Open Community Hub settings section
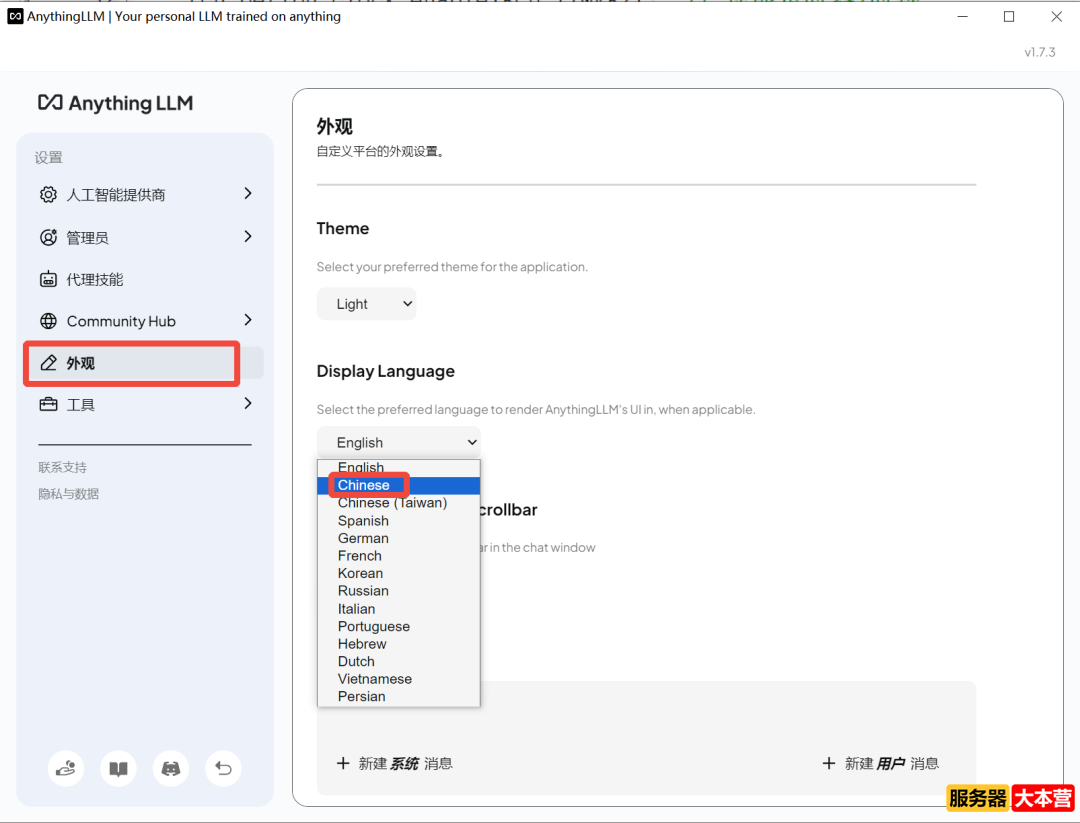Image resolution: width=1080 pixels, height=823 pixels. click(x=145, y=321)
